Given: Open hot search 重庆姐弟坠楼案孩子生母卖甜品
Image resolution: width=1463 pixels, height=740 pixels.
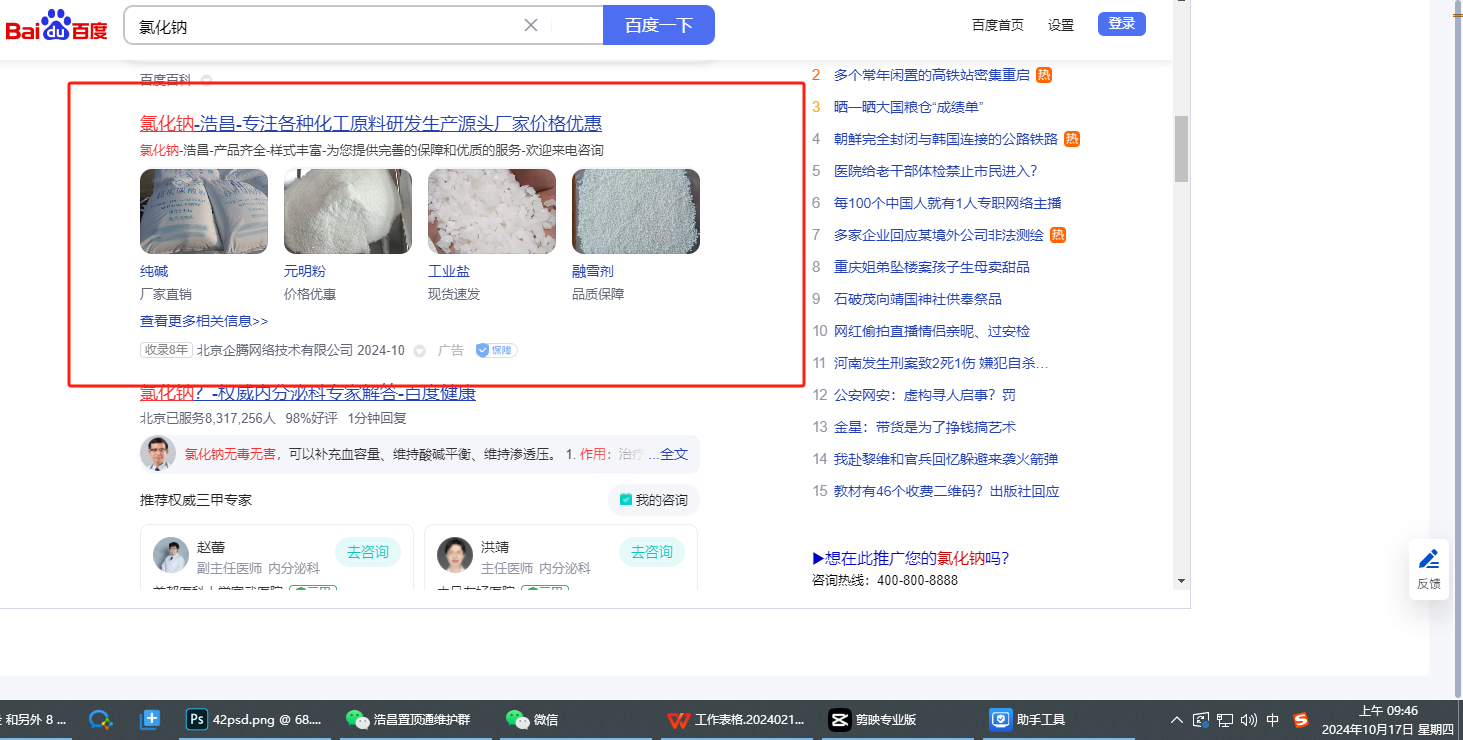Looking at the screenshot, I should [932, 267].
